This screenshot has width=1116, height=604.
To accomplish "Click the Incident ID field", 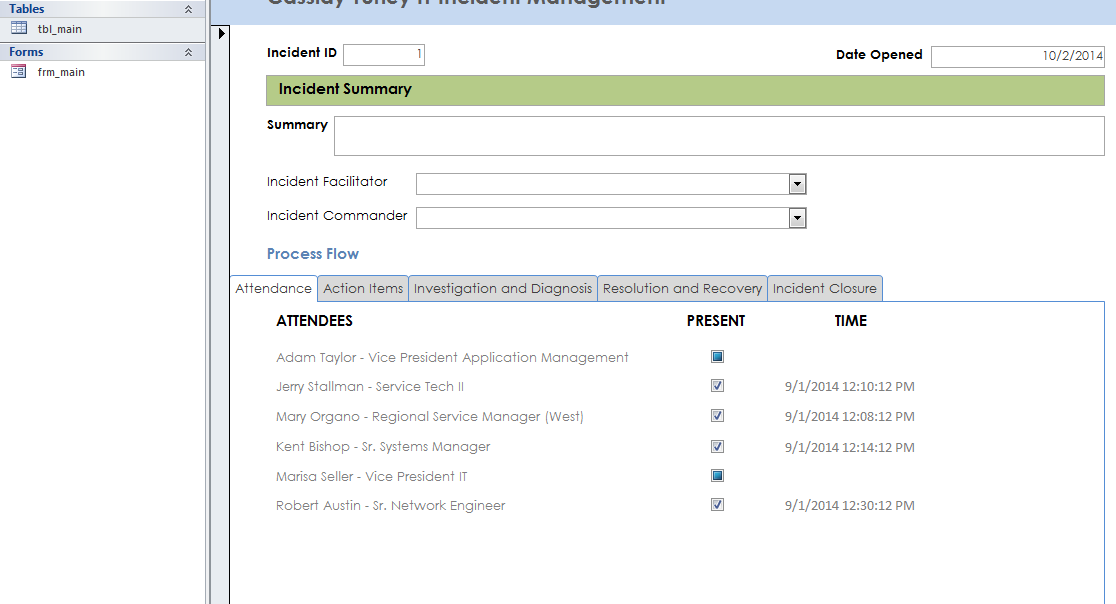I will [x=383, y=54].
